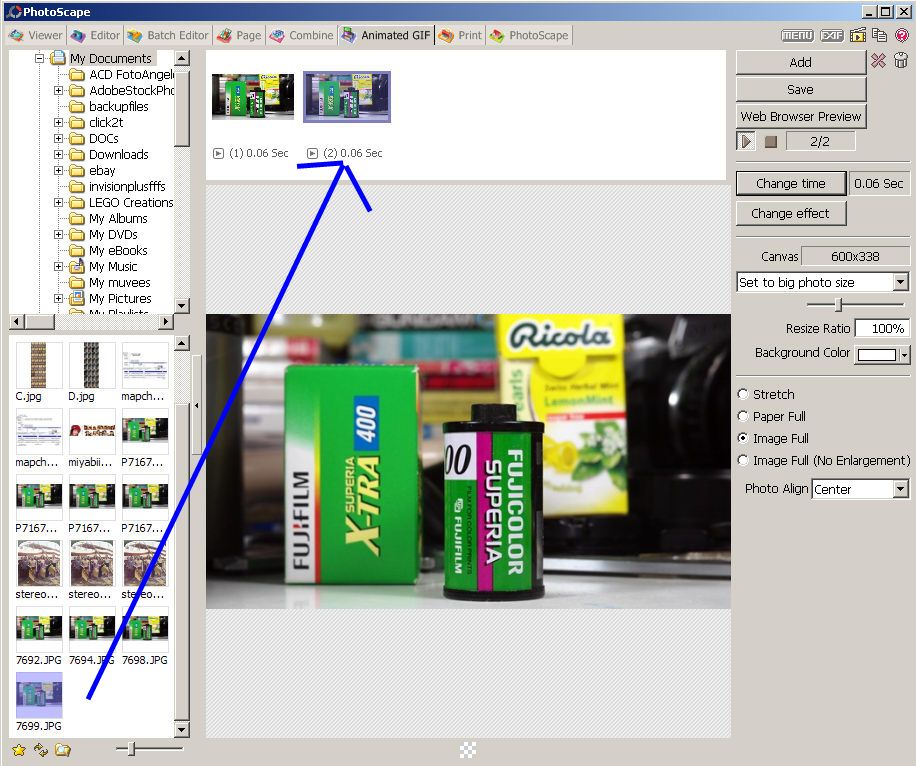Click the Add button
Image resolution: width=916 pixels, height=766 pixels.
(800, 62)
